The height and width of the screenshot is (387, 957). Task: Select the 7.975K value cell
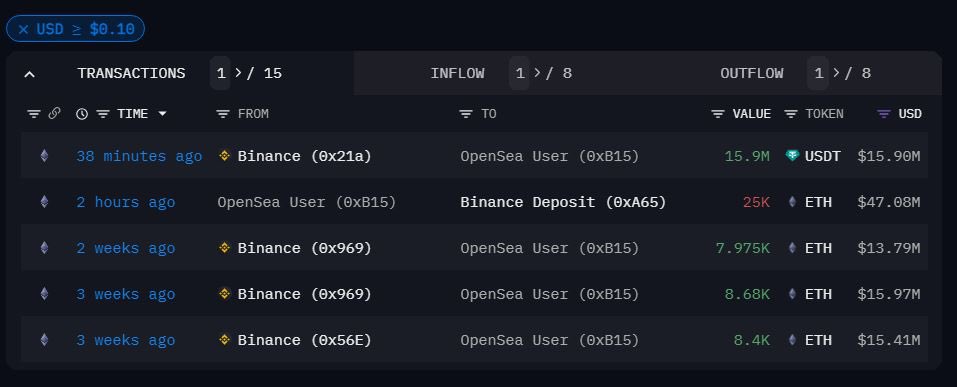pos(743,248)
